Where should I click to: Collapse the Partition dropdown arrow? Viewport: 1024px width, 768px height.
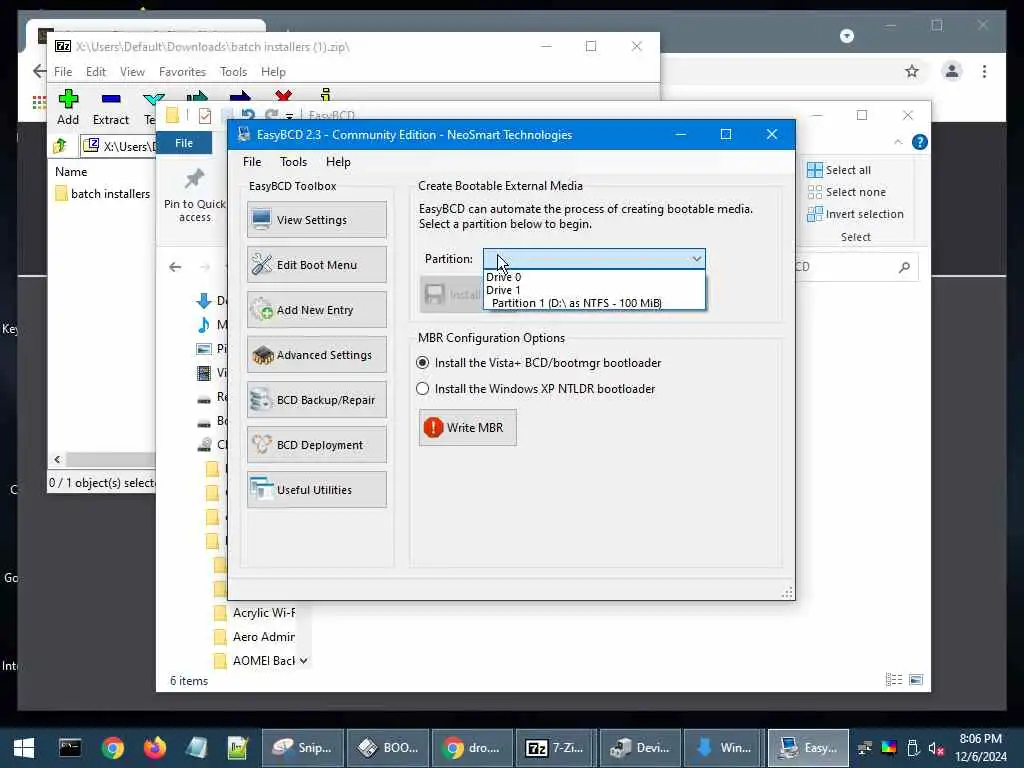pos(697,259)
